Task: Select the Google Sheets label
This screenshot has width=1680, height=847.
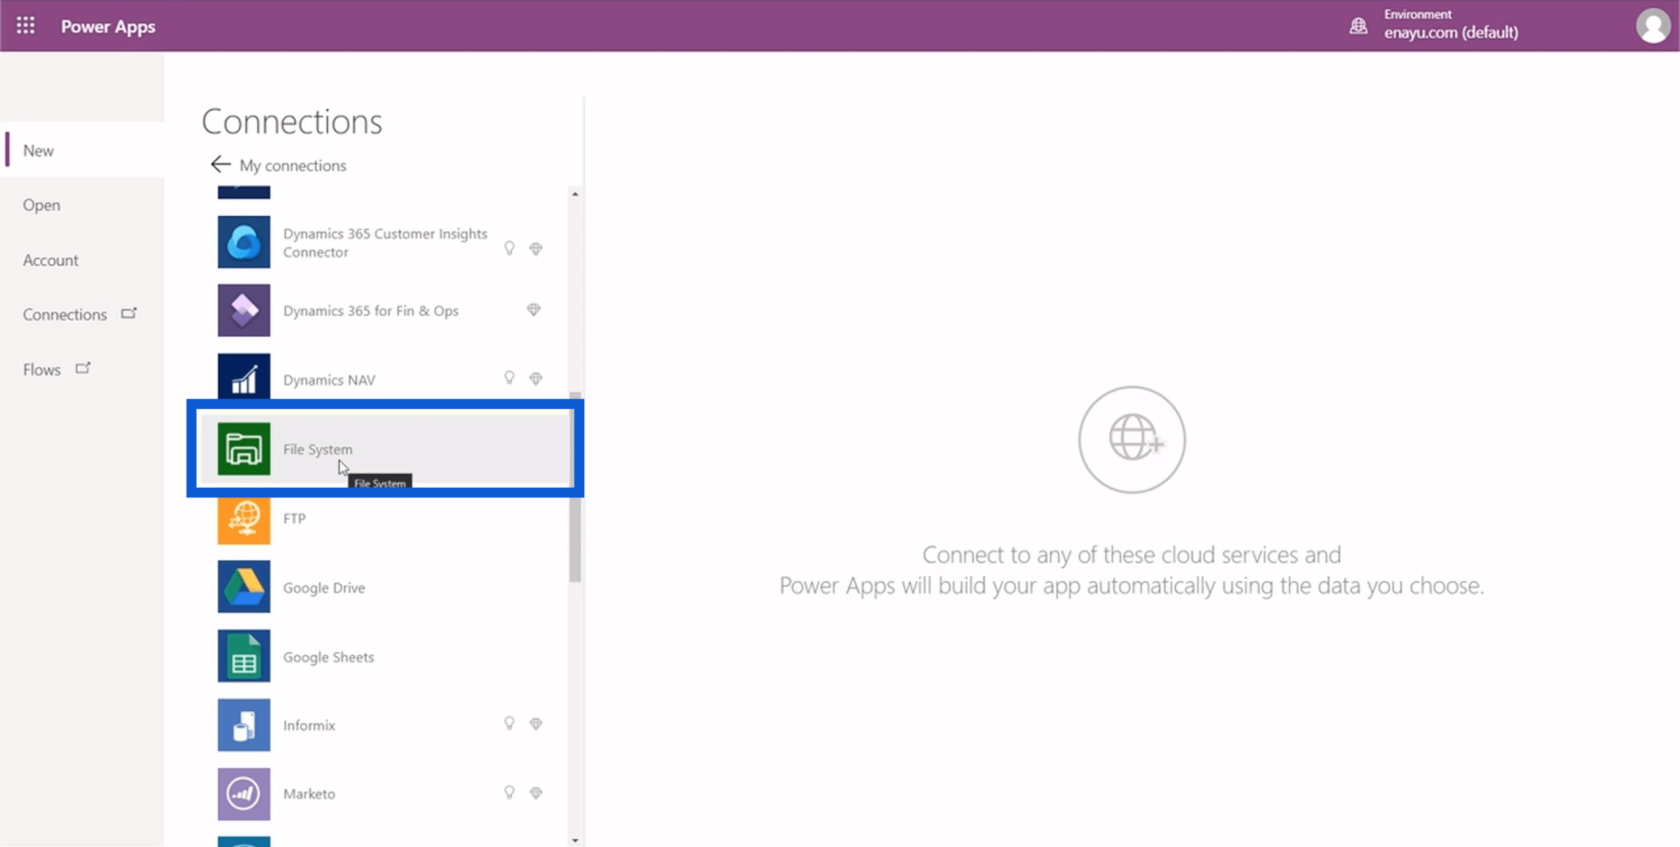Action: coord(329,657)
